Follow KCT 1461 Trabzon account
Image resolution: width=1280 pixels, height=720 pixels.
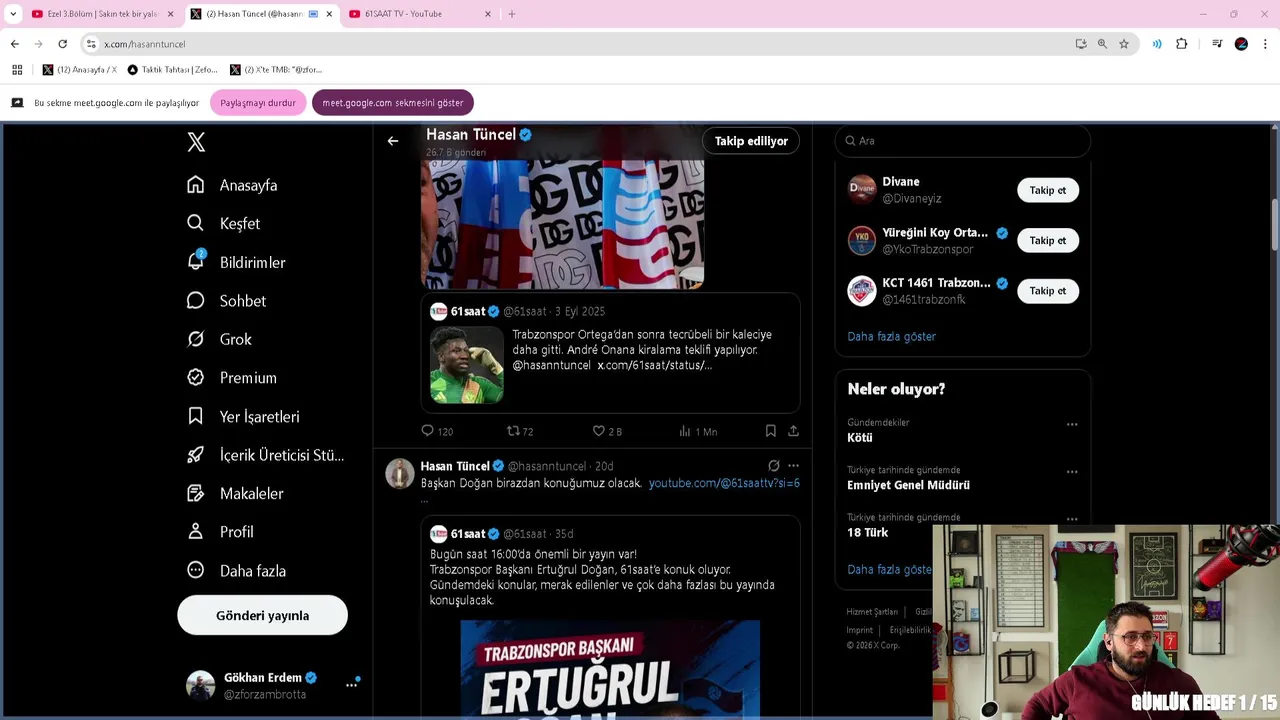[1047, 290]
